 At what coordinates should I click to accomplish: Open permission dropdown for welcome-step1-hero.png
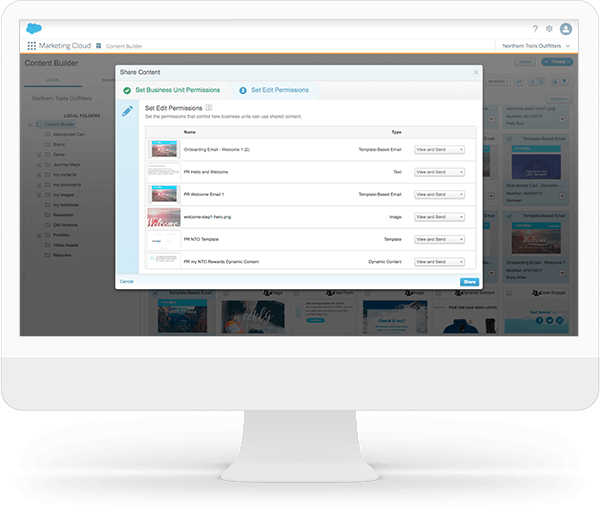pos(439,217)
